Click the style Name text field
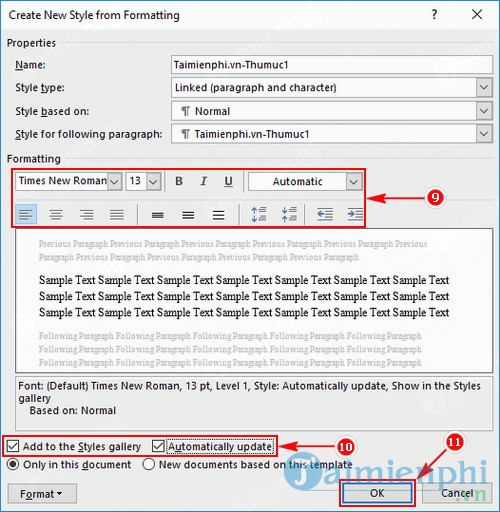This screenshot has height=512, width=500. pyautogui.click(x=332, y=65)
